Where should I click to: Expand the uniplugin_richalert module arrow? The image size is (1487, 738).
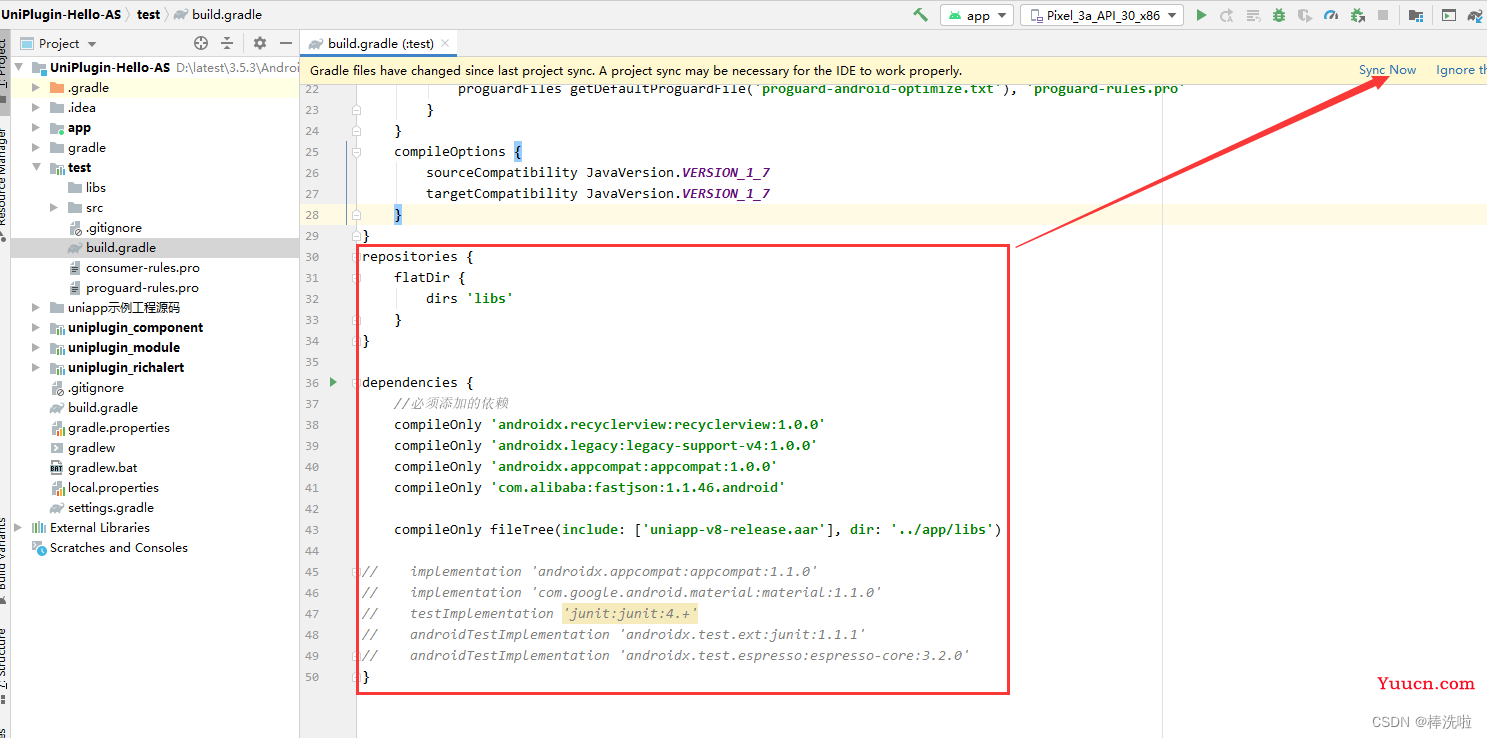click(37, 368)
